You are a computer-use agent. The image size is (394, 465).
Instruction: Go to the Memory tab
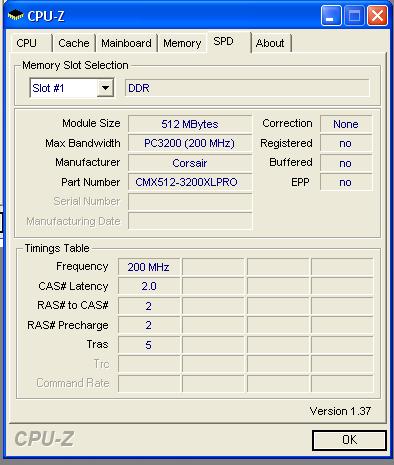pos(182,43)
